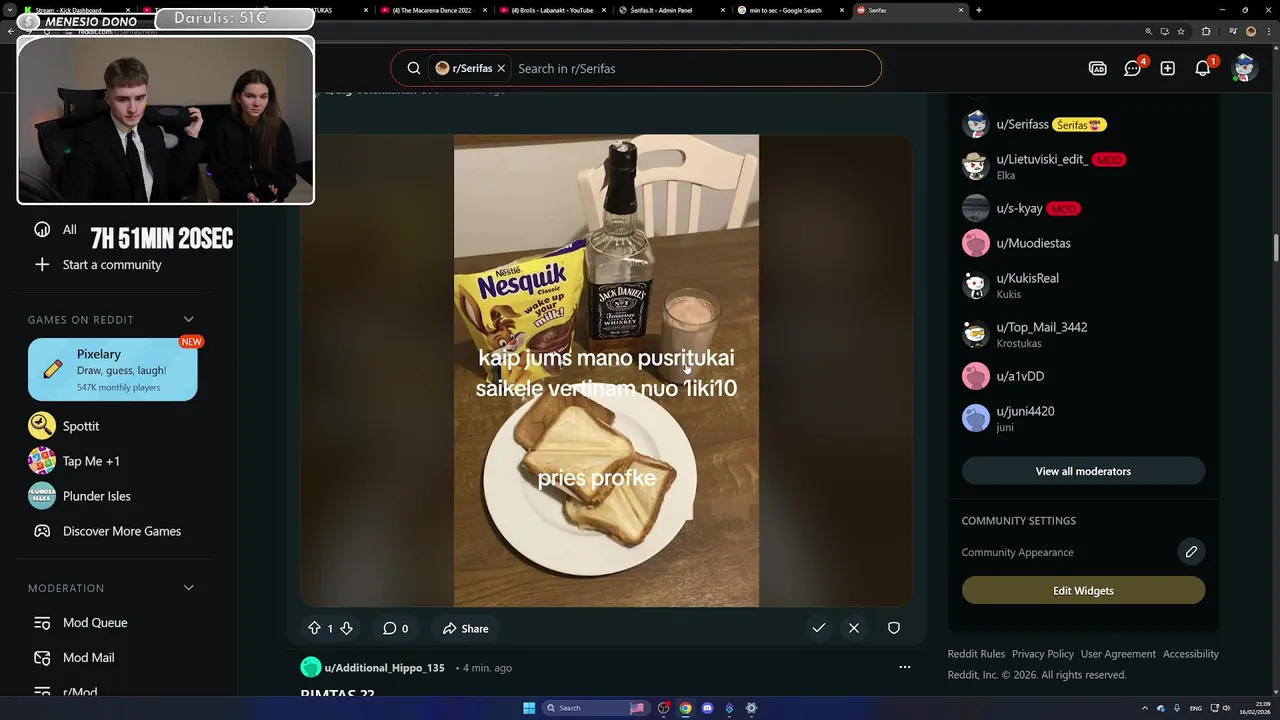Open the Tap Me +1 game

tap(91, 461)
